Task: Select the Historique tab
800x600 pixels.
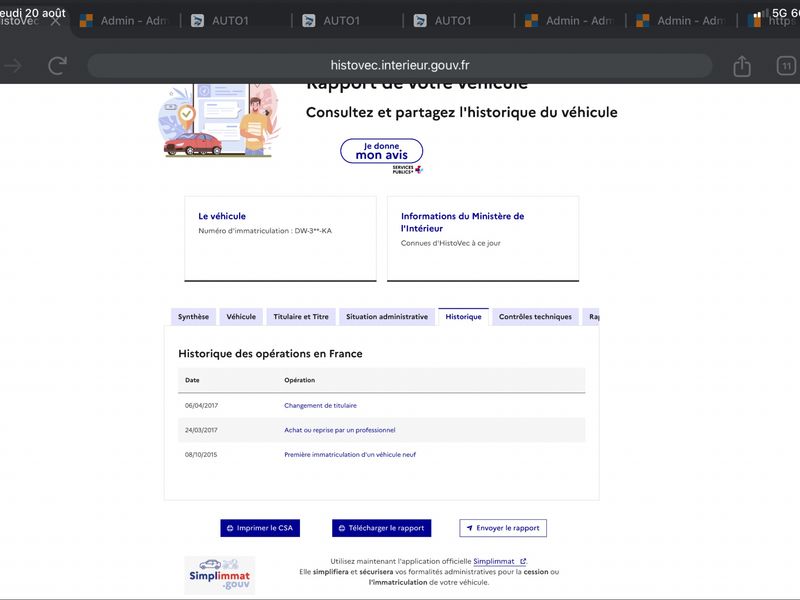Action: point(463,317)
